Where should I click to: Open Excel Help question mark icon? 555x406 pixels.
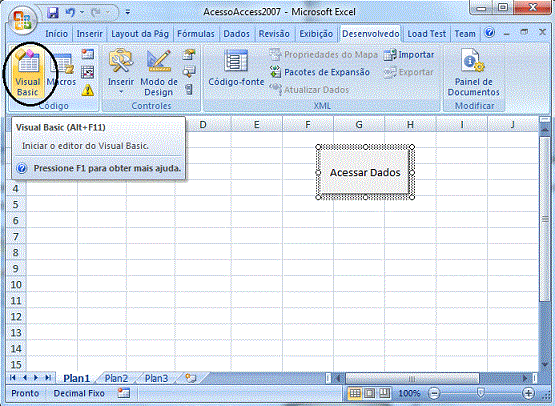pos(490,33)
